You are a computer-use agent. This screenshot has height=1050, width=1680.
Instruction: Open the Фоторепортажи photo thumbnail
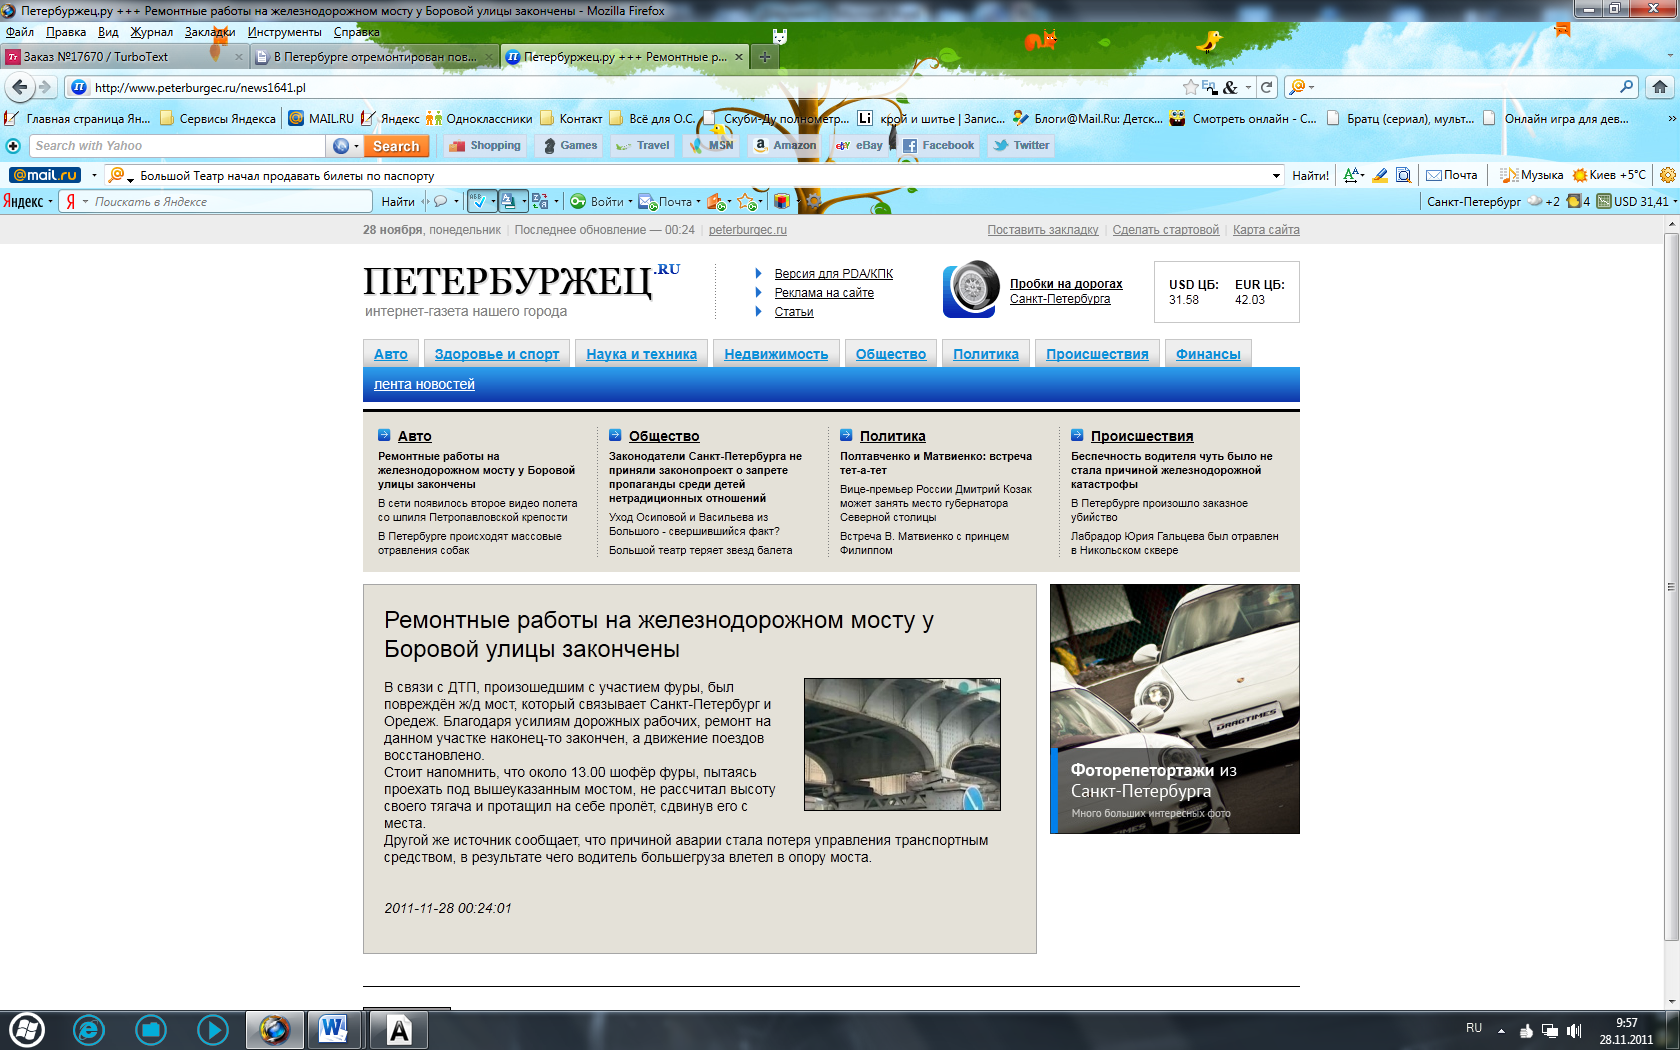[1175, 700]
